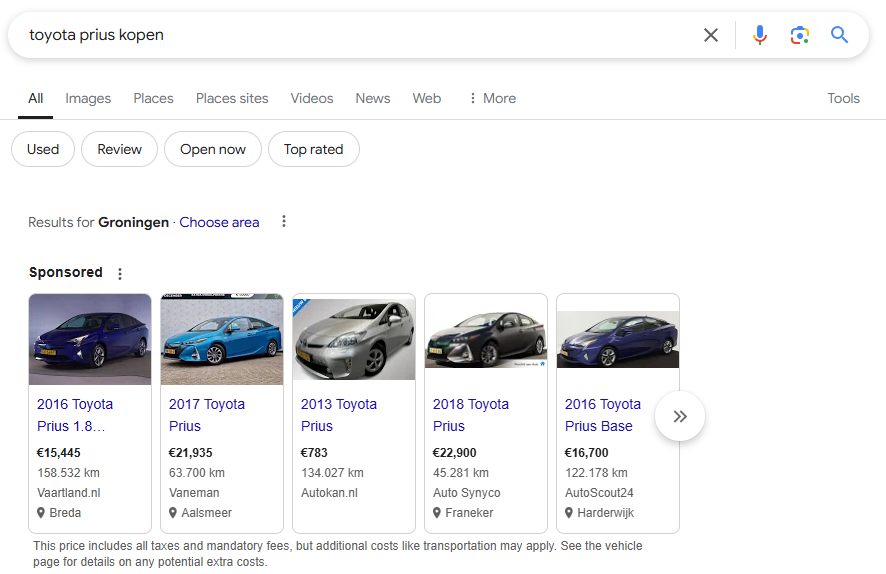Screen dimensions: 886x574
Task: Open the 2017 Toyota Prius listing link
Action: click(x=207, y=414)
